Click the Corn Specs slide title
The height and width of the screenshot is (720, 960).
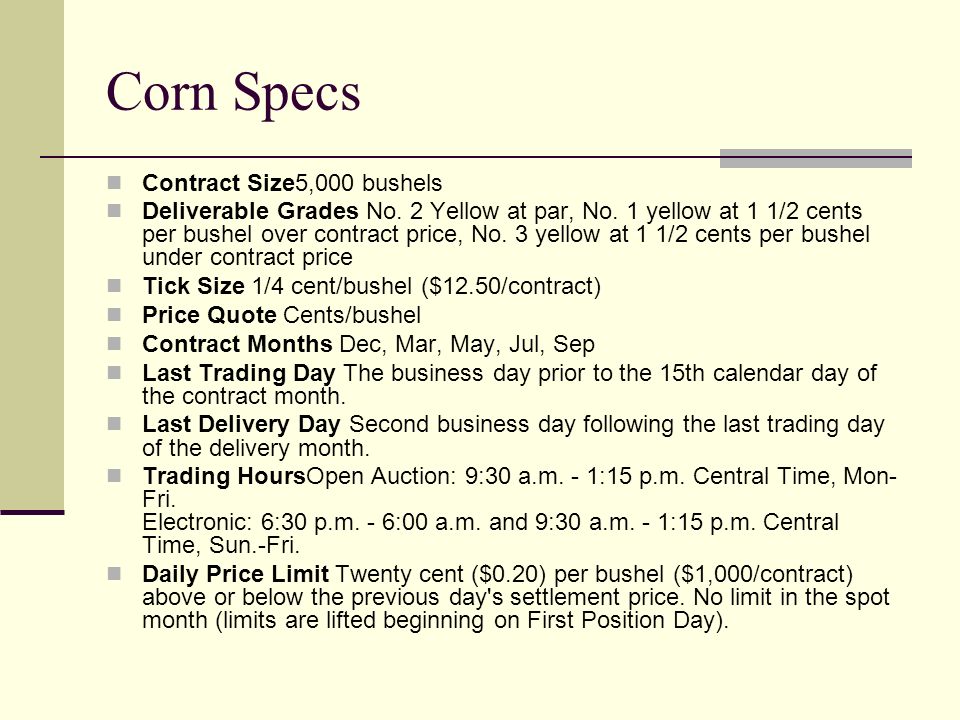(233, 93)
